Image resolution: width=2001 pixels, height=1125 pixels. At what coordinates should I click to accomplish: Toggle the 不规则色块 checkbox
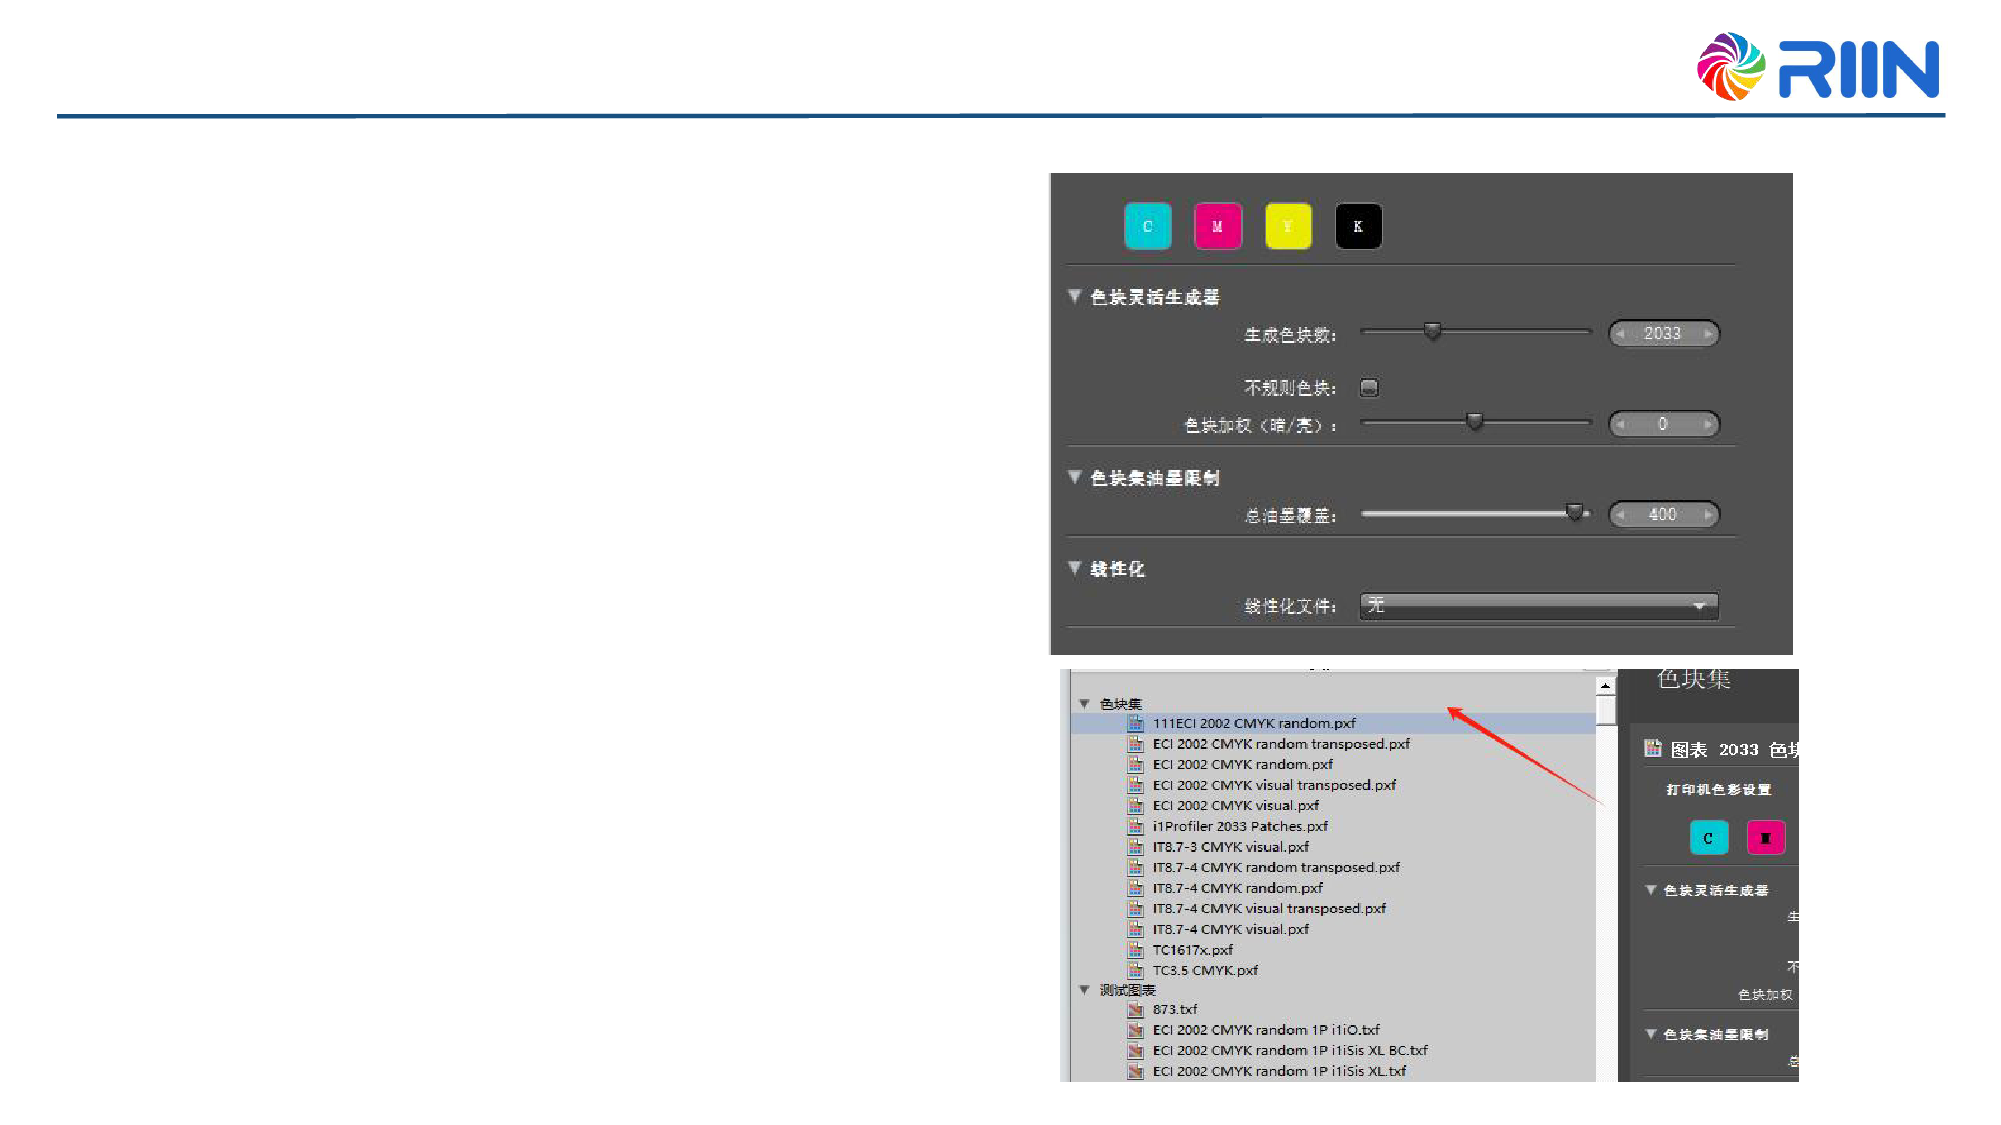pos(1369,388)
